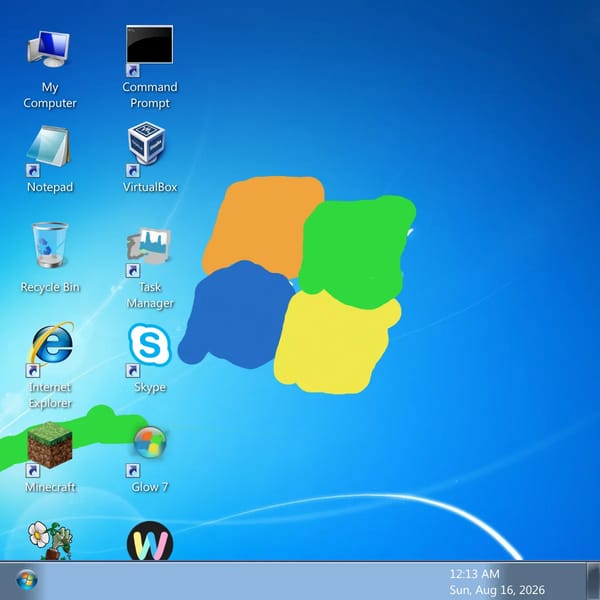Click the Recycle Bin label text
600x600 pixels.
50,287
